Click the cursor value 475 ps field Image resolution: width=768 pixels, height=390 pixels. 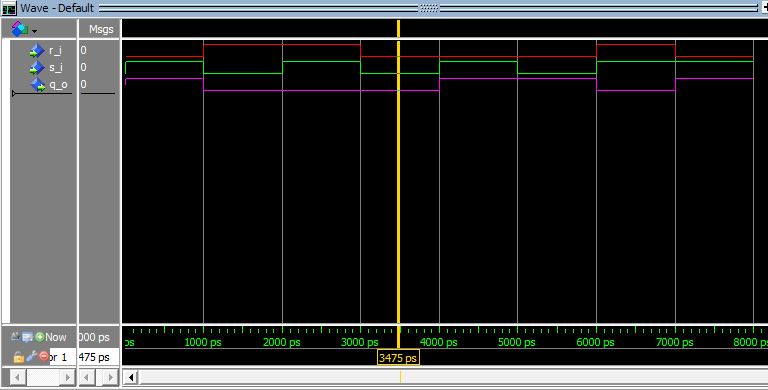[x=98, y=357]
